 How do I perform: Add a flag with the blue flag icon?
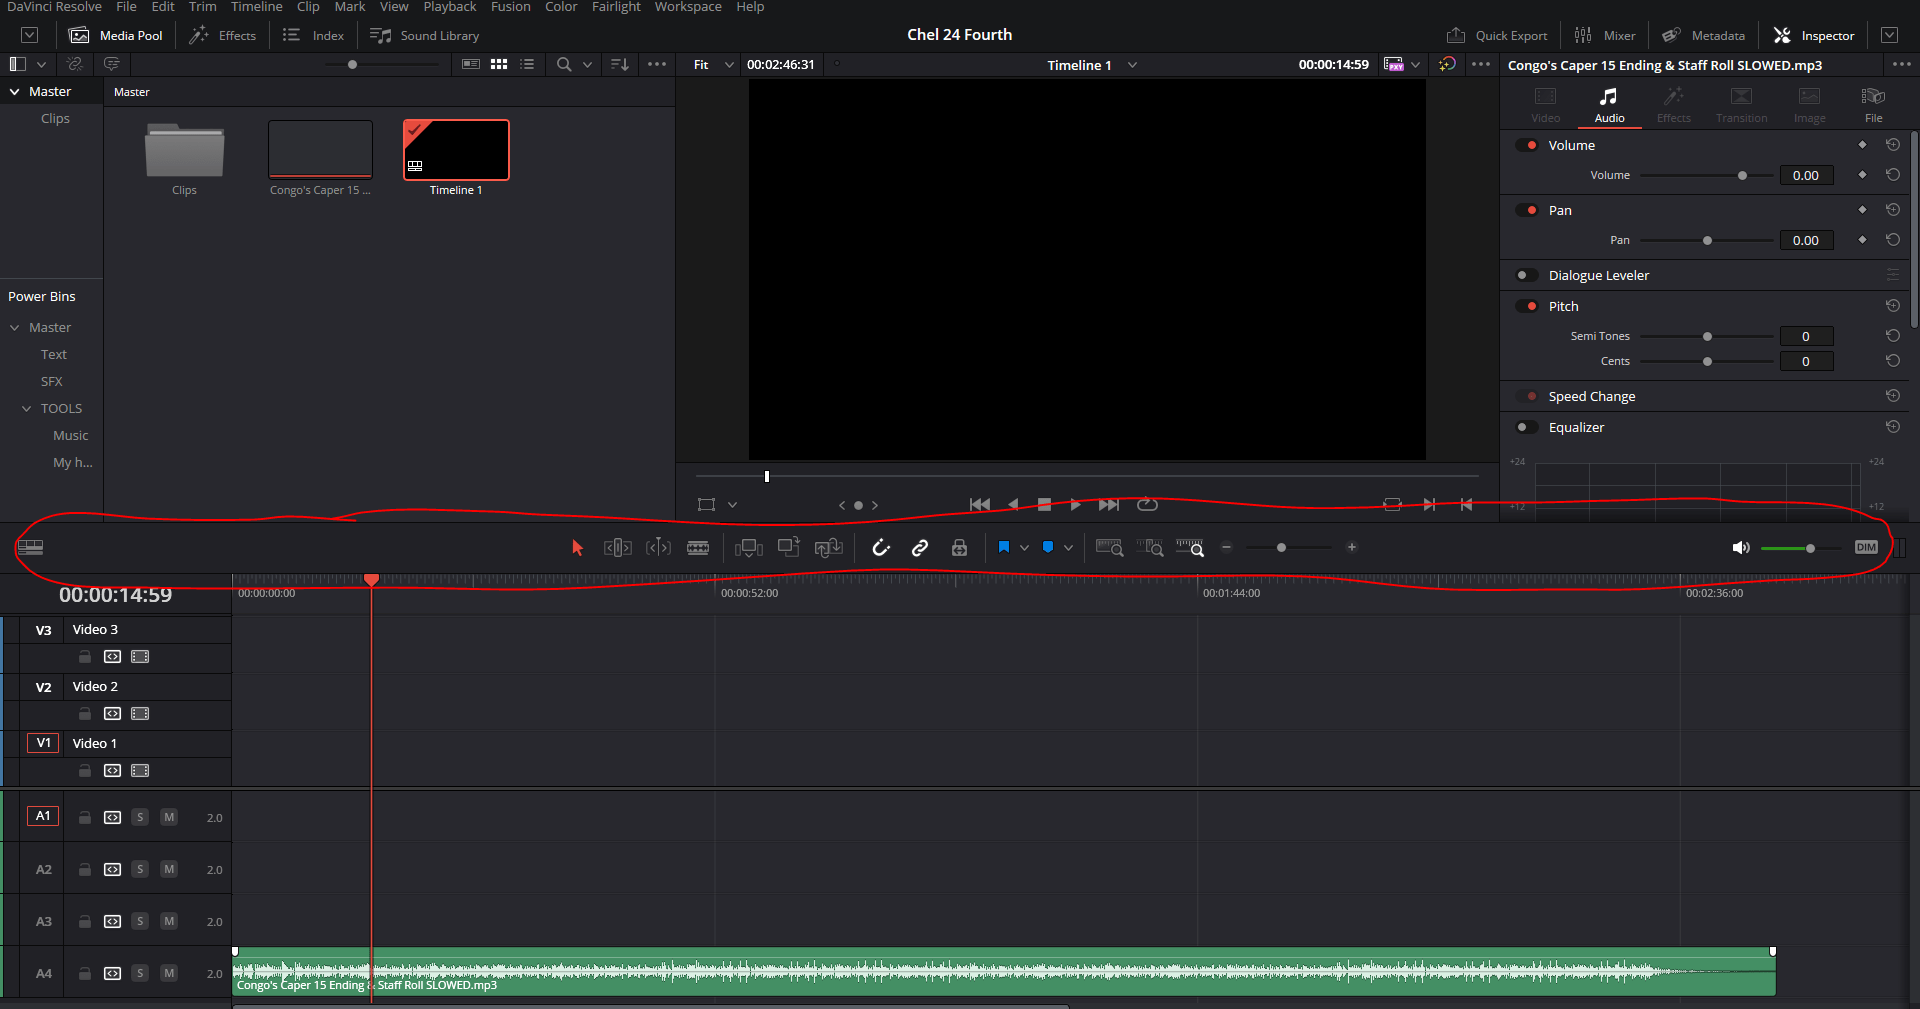(1005, 547)
